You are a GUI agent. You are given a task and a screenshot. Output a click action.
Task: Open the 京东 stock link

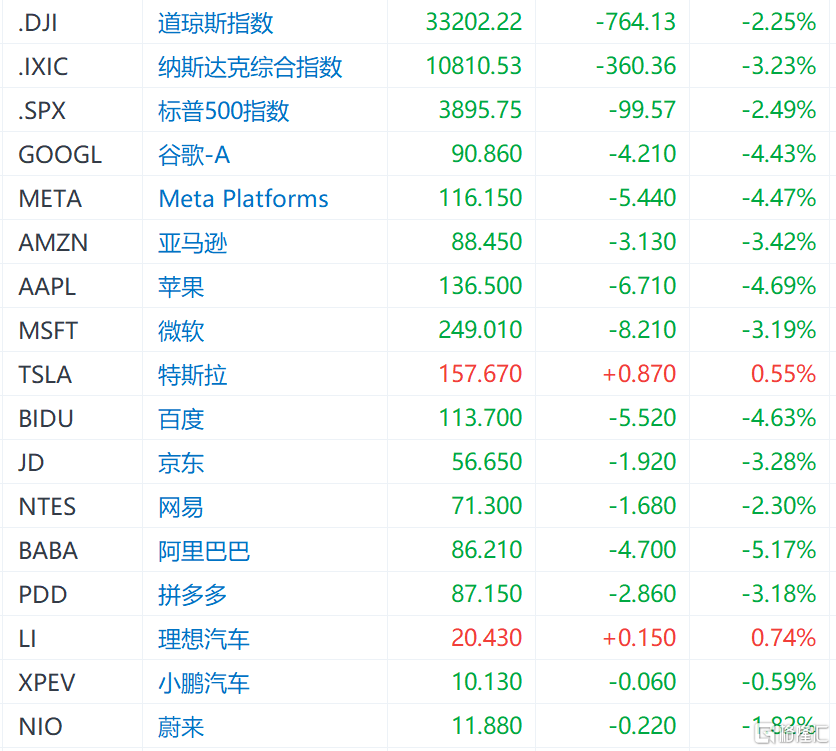click(181, 463)
